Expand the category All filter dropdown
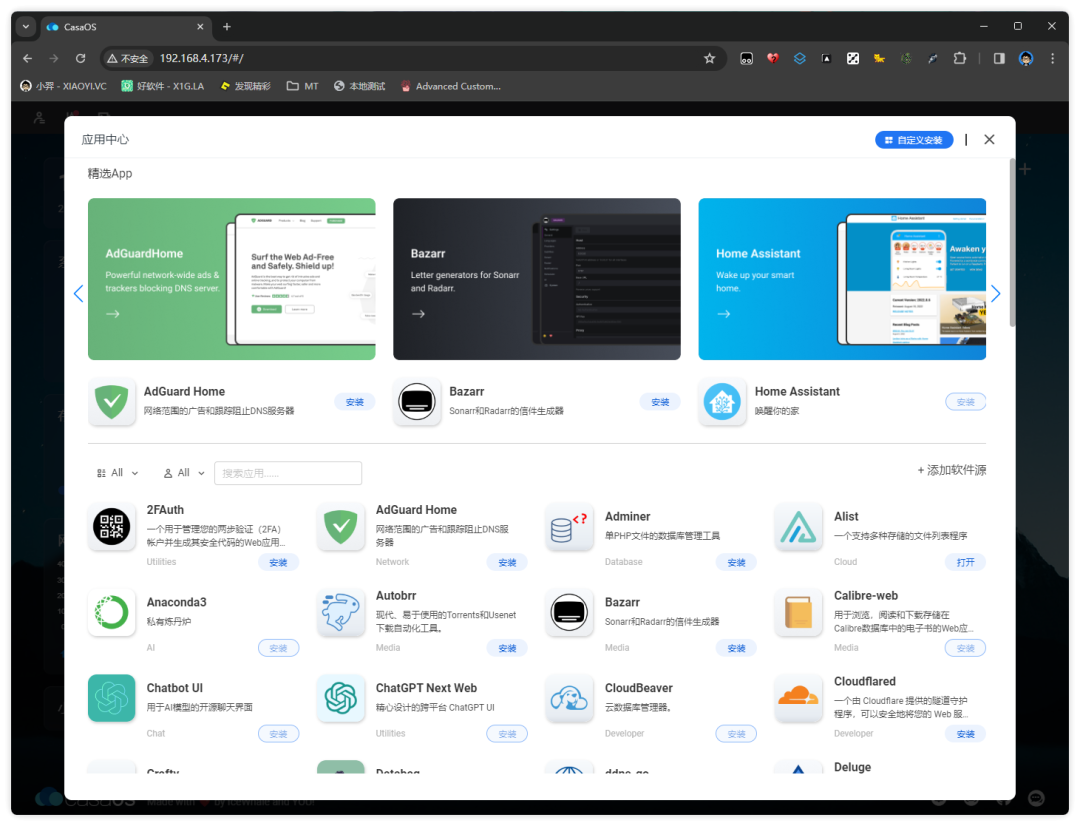 pos(118,473)
